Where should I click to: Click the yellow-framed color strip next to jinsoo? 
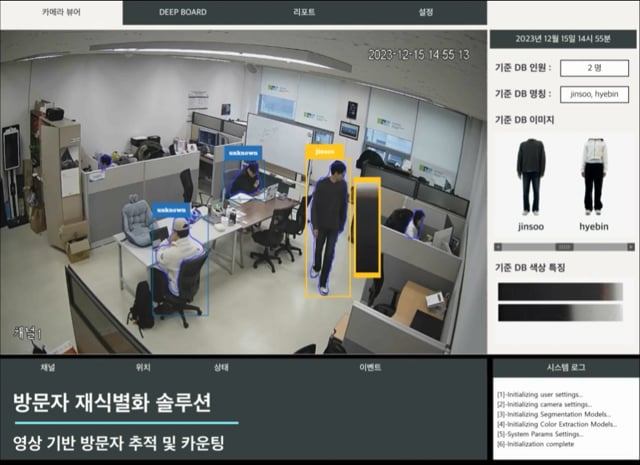(367, 227)
